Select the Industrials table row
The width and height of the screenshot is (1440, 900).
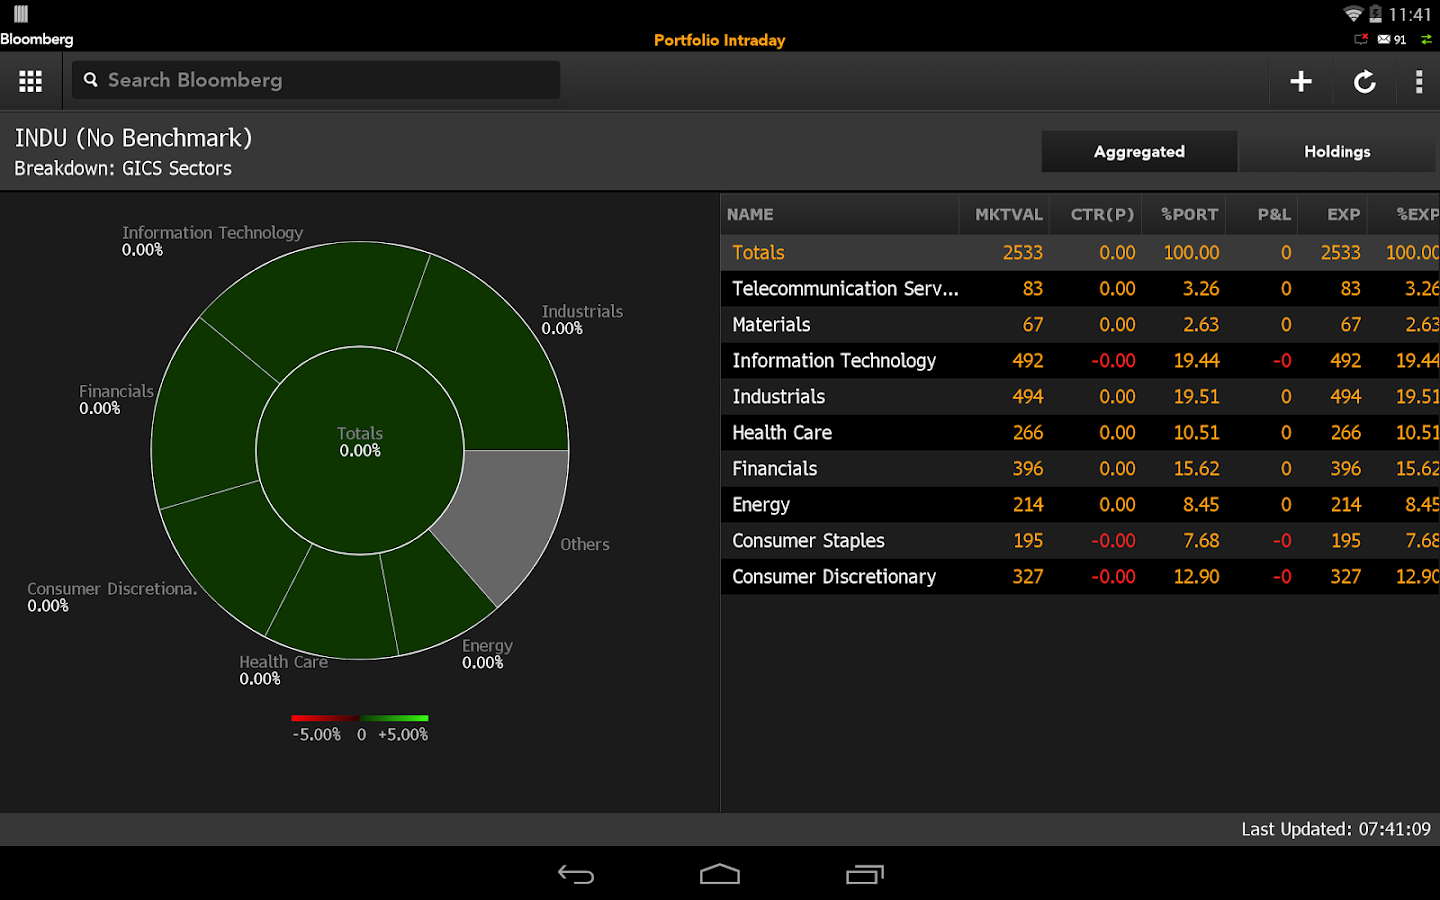(1080, 397)
